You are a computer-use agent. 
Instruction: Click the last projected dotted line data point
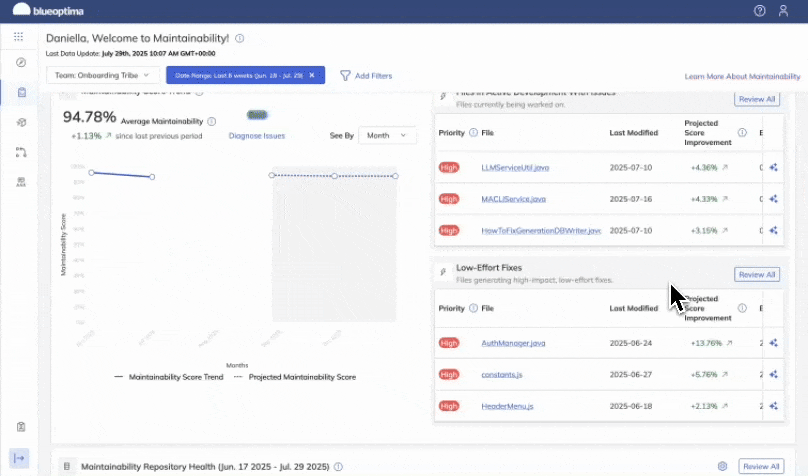click(x=395, y=176)
